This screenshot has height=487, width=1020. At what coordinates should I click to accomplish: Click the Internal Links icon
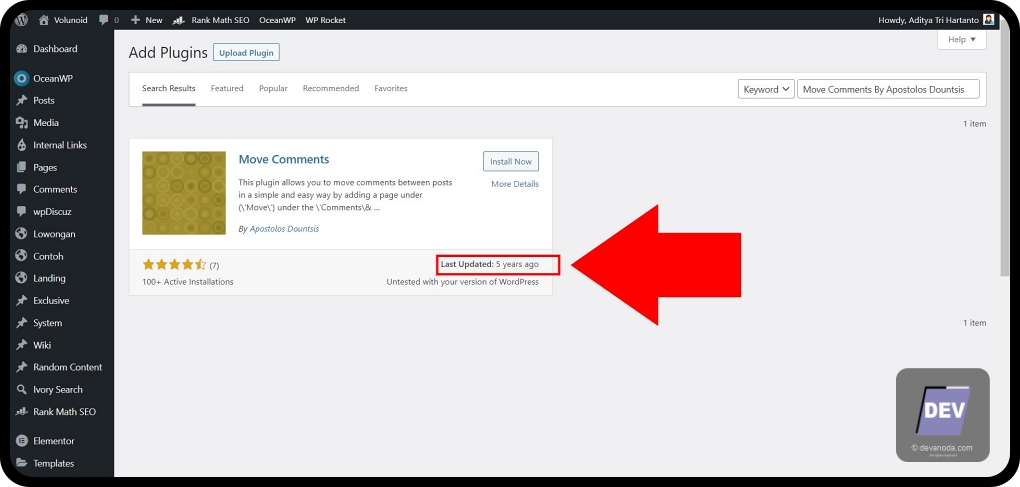pos(22,145)
